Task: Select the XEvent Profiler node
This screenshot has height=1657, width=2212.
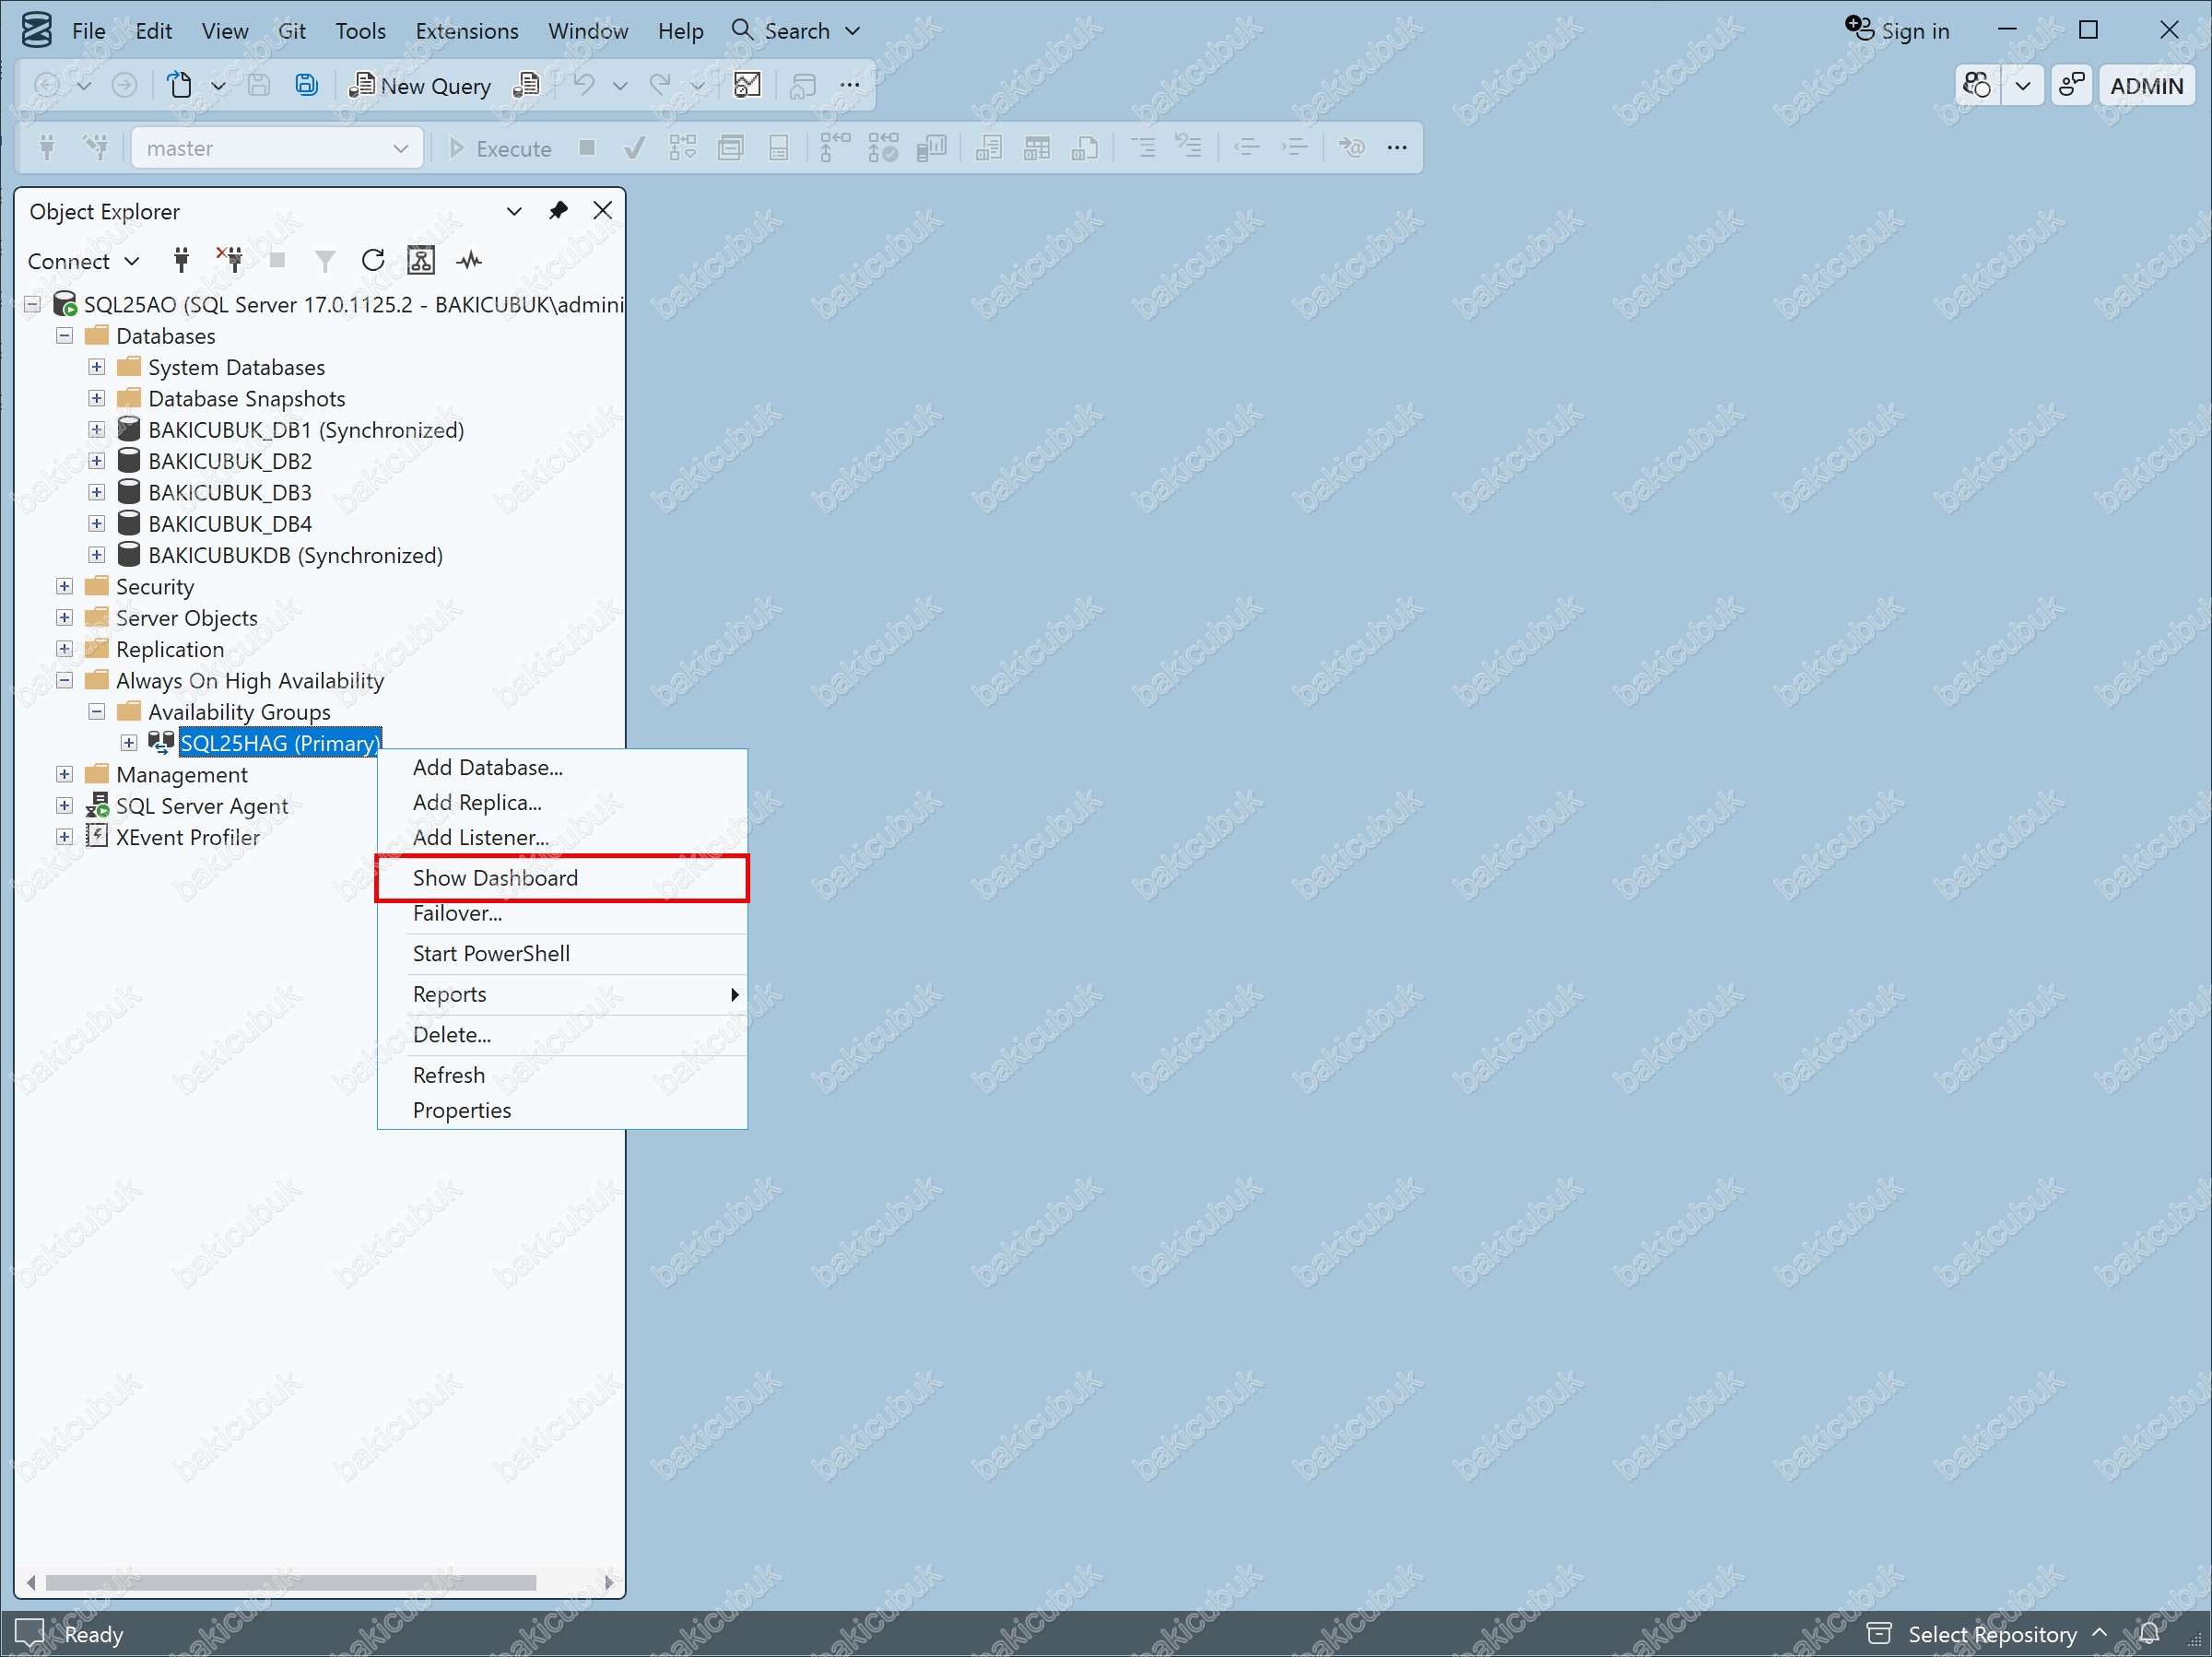Action: tap(188, 837)
